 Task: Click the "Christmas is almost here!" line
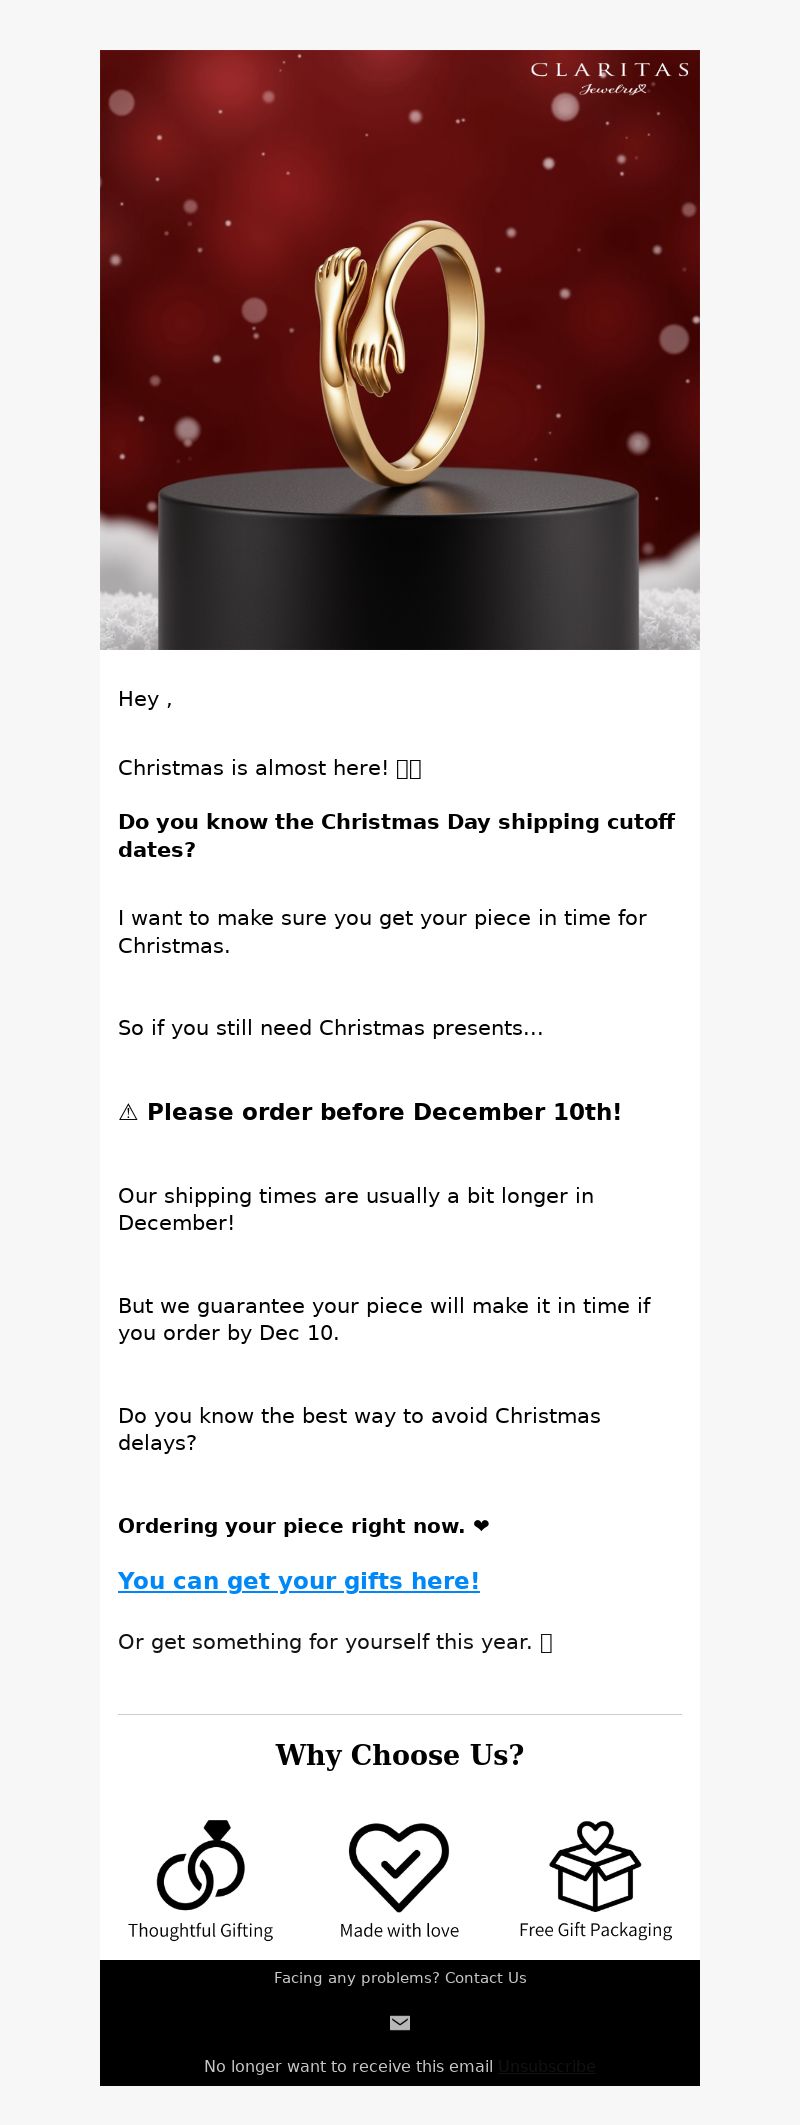click(x=270, y=768)
